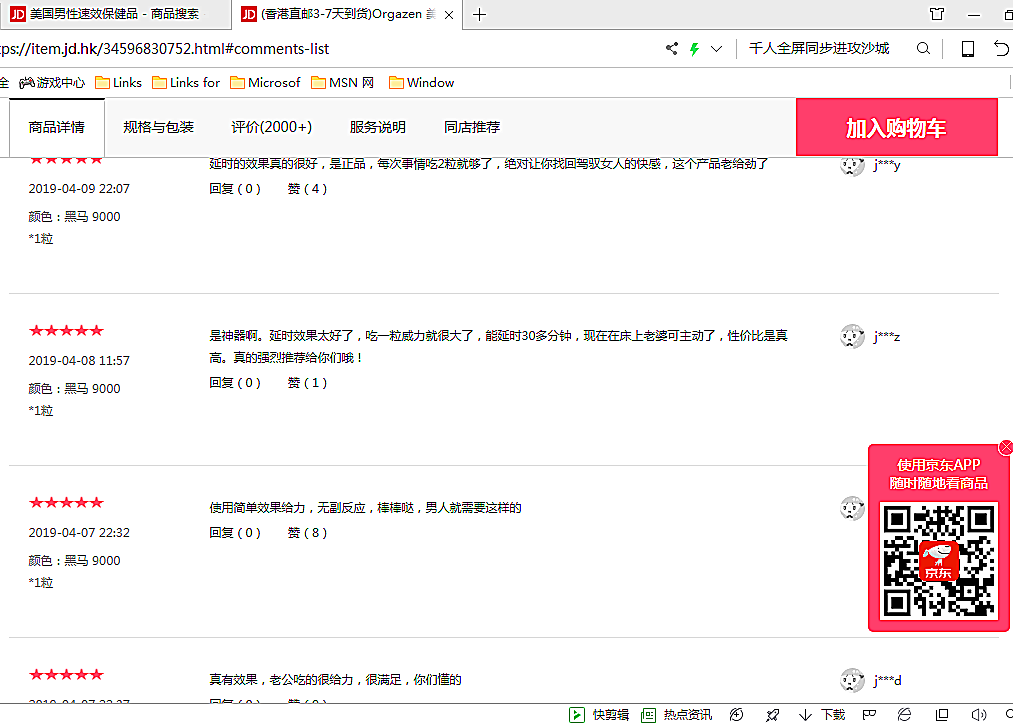The image size is (1013, 727).
Task: Open a new browser tab
Action: tap(480, 14)
